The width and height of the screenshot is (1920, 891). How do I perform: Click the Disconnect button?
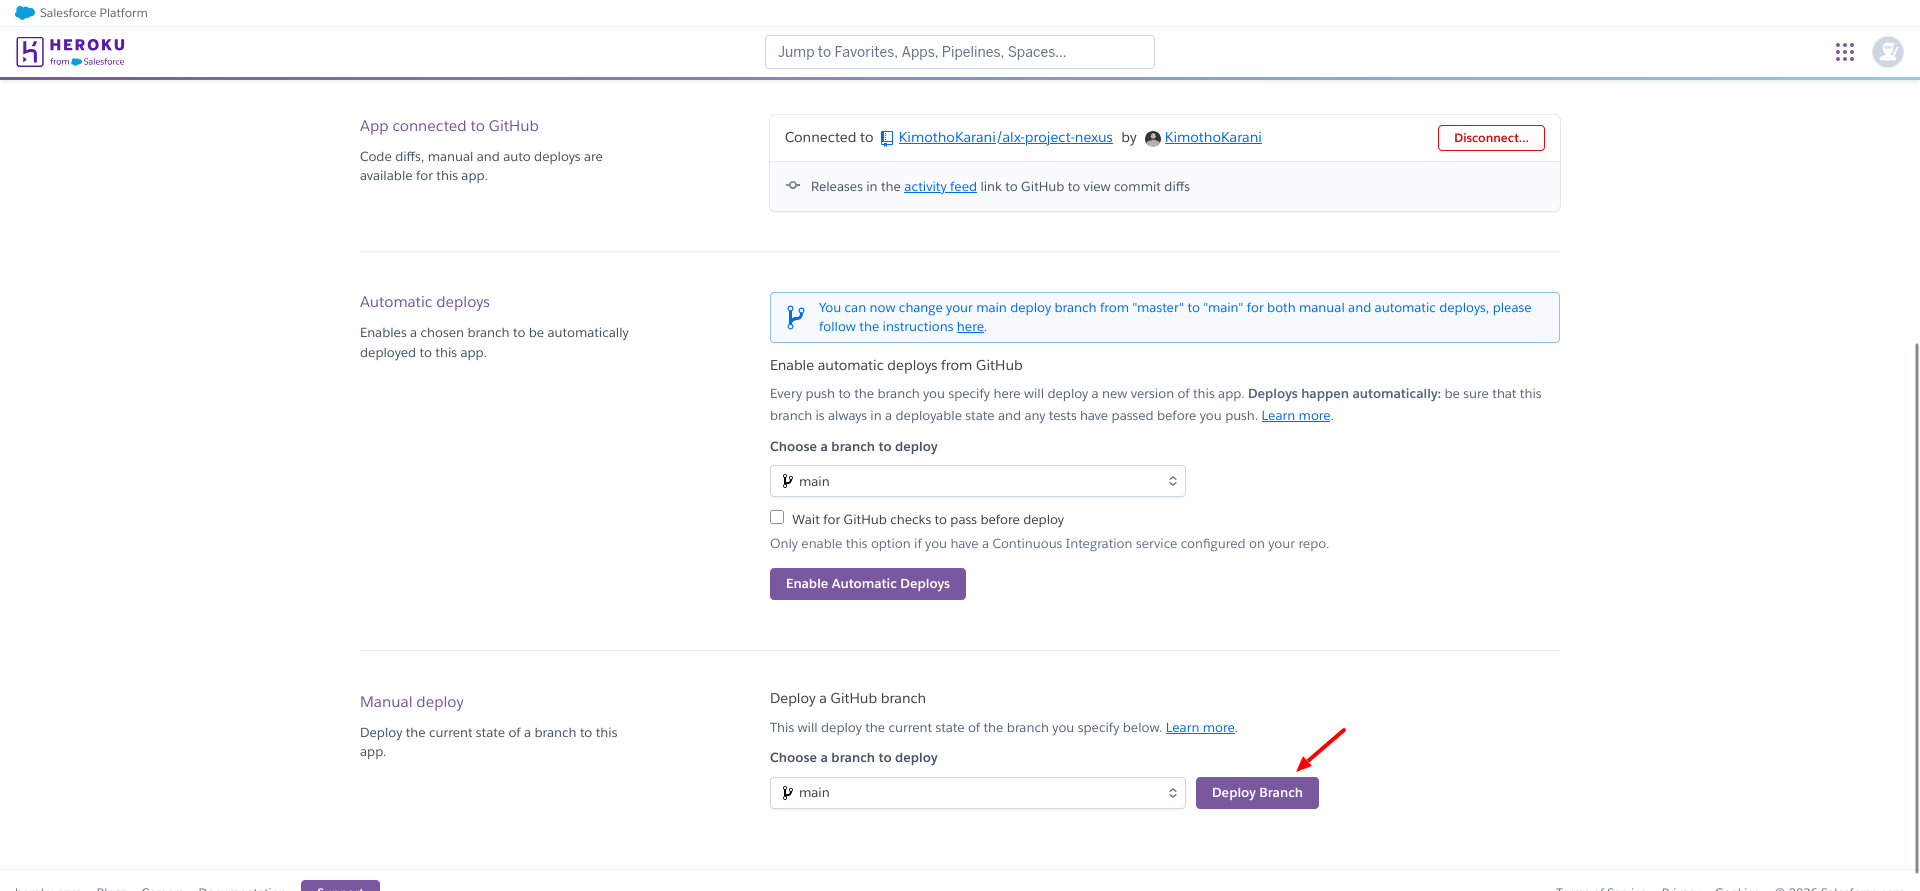pyautogui.click(x=1491, y=138)
